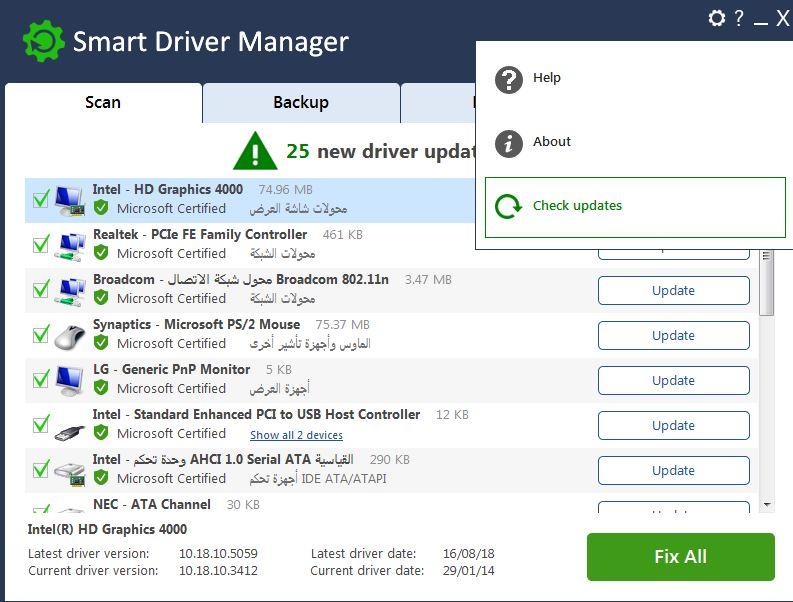The height and width of the screenshot is (602, 793).
Task: Click latest driver date 16/08/18
Action: (x=469, y=553)
